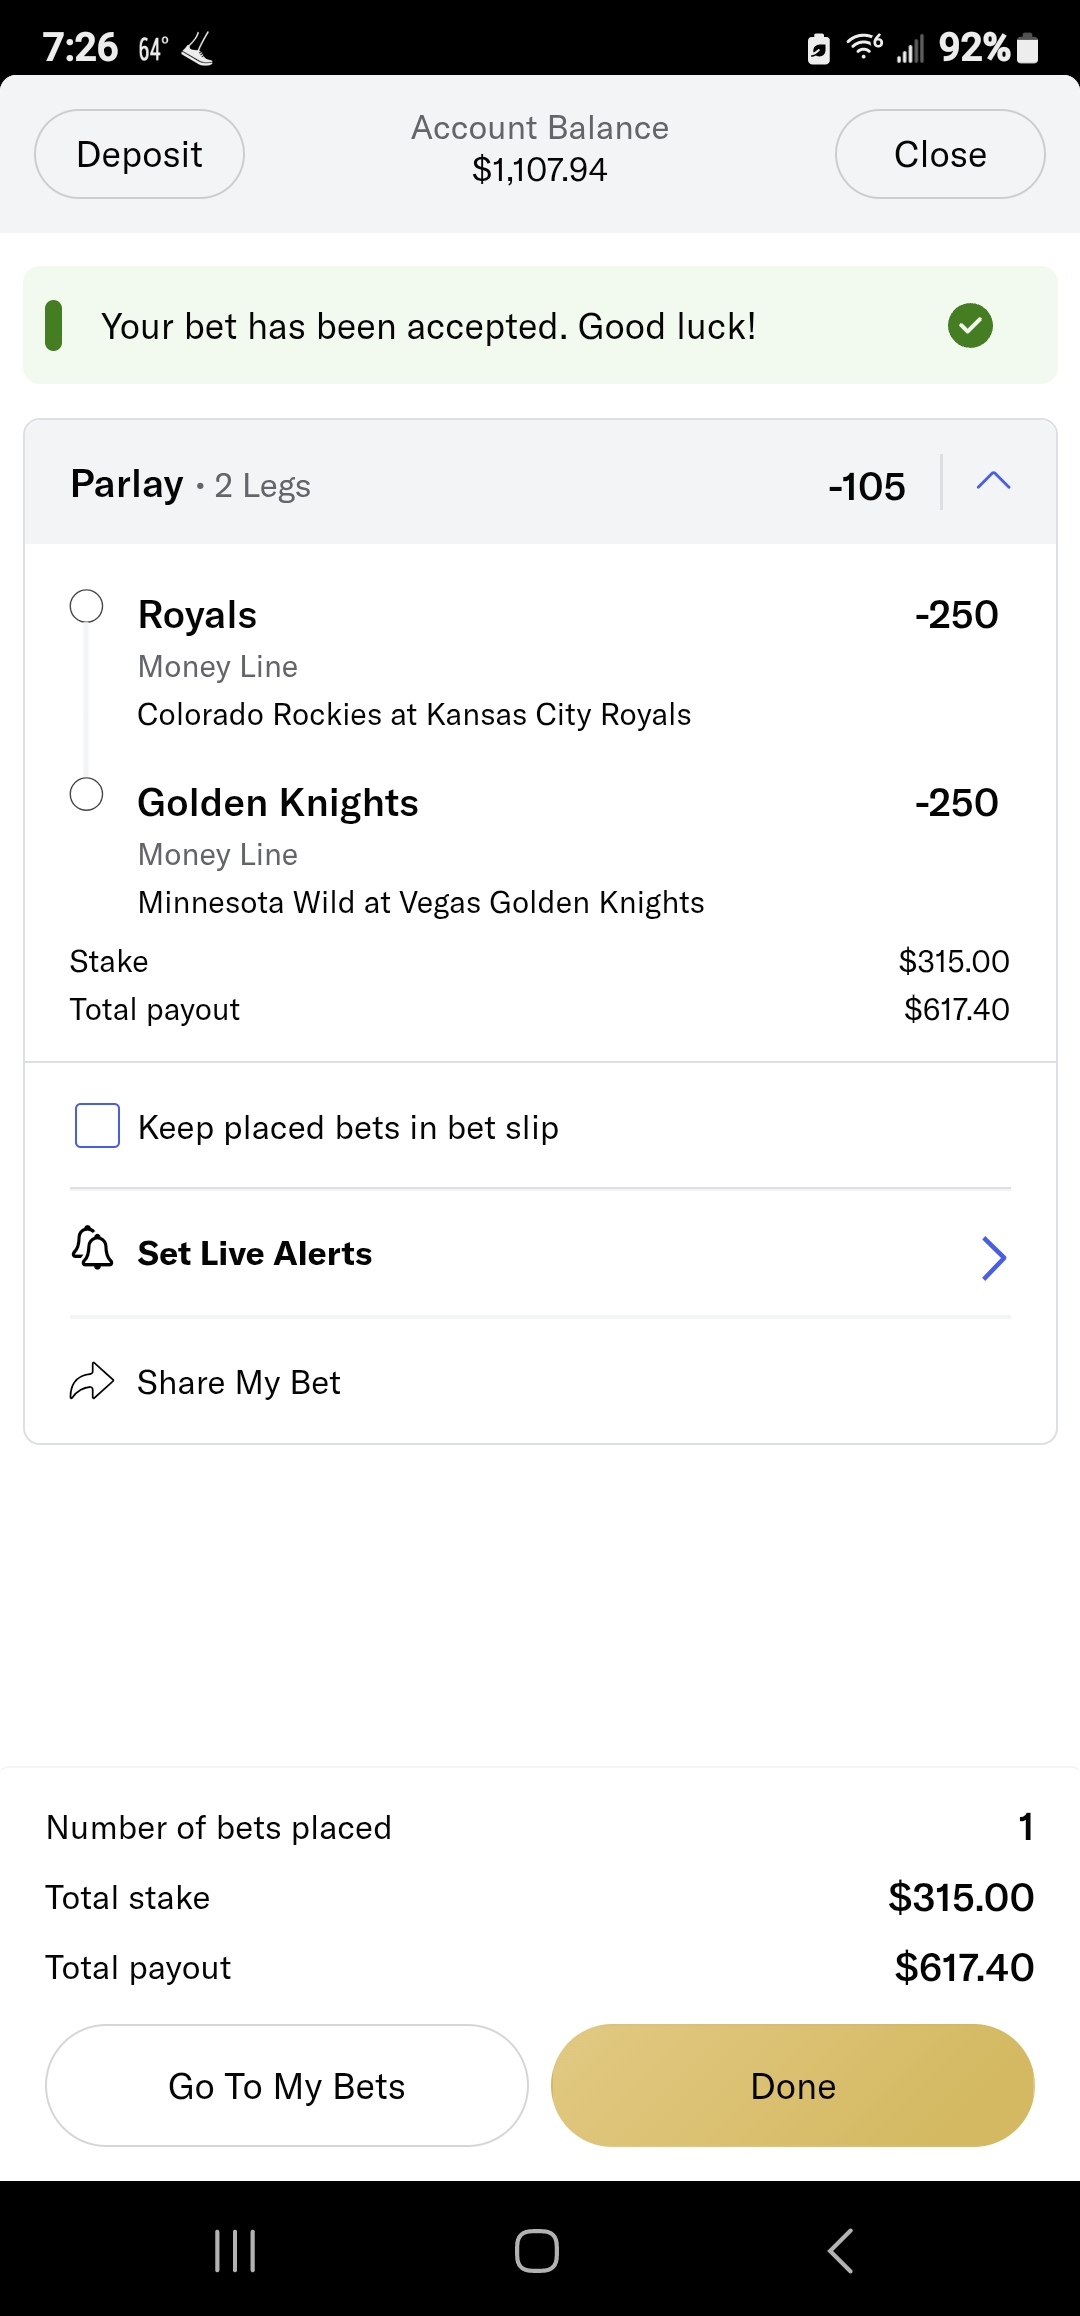Tap the Set Live Alerts bell icon

[x=92, y=1248]
